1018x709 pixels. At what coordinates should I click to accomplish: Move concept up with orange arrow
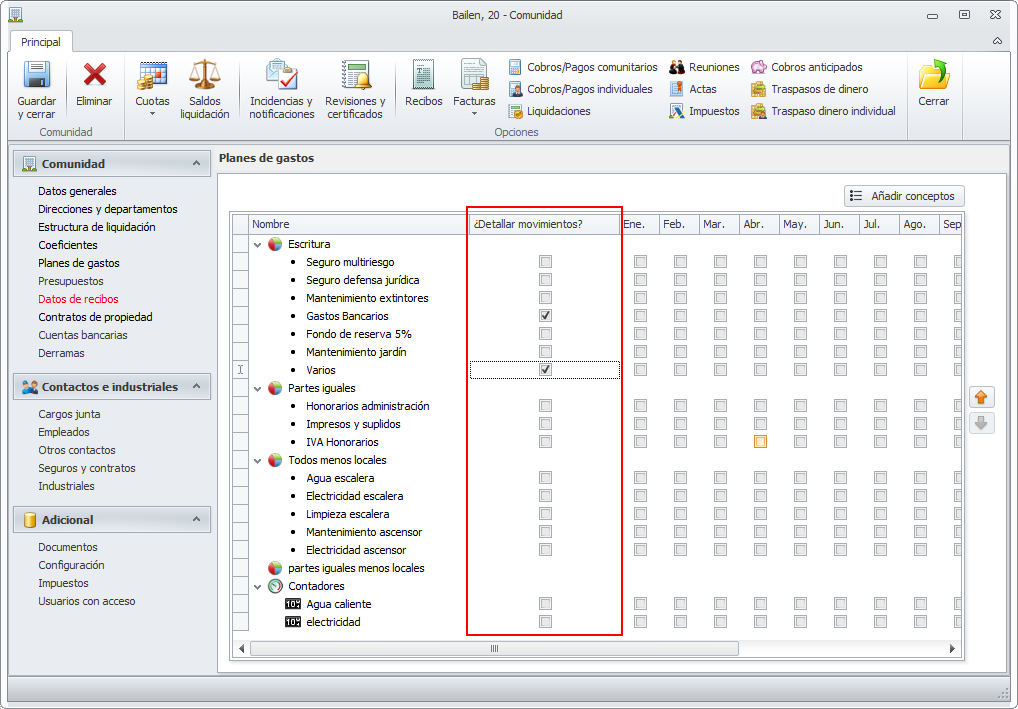[x=981, y=397]
